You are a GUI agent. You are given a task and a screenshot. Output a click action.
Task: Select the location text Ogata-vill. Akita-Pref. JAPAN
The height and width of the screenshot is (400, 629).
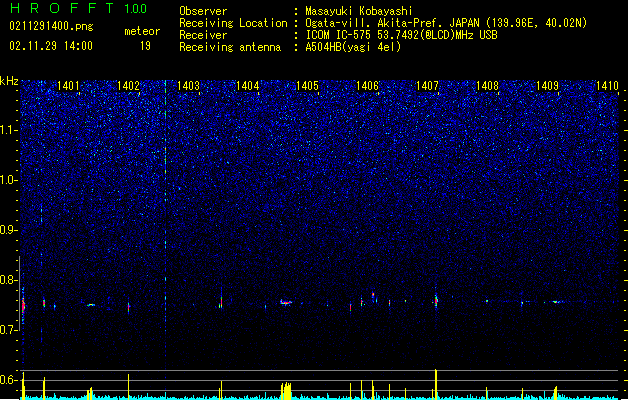[393, 23]
